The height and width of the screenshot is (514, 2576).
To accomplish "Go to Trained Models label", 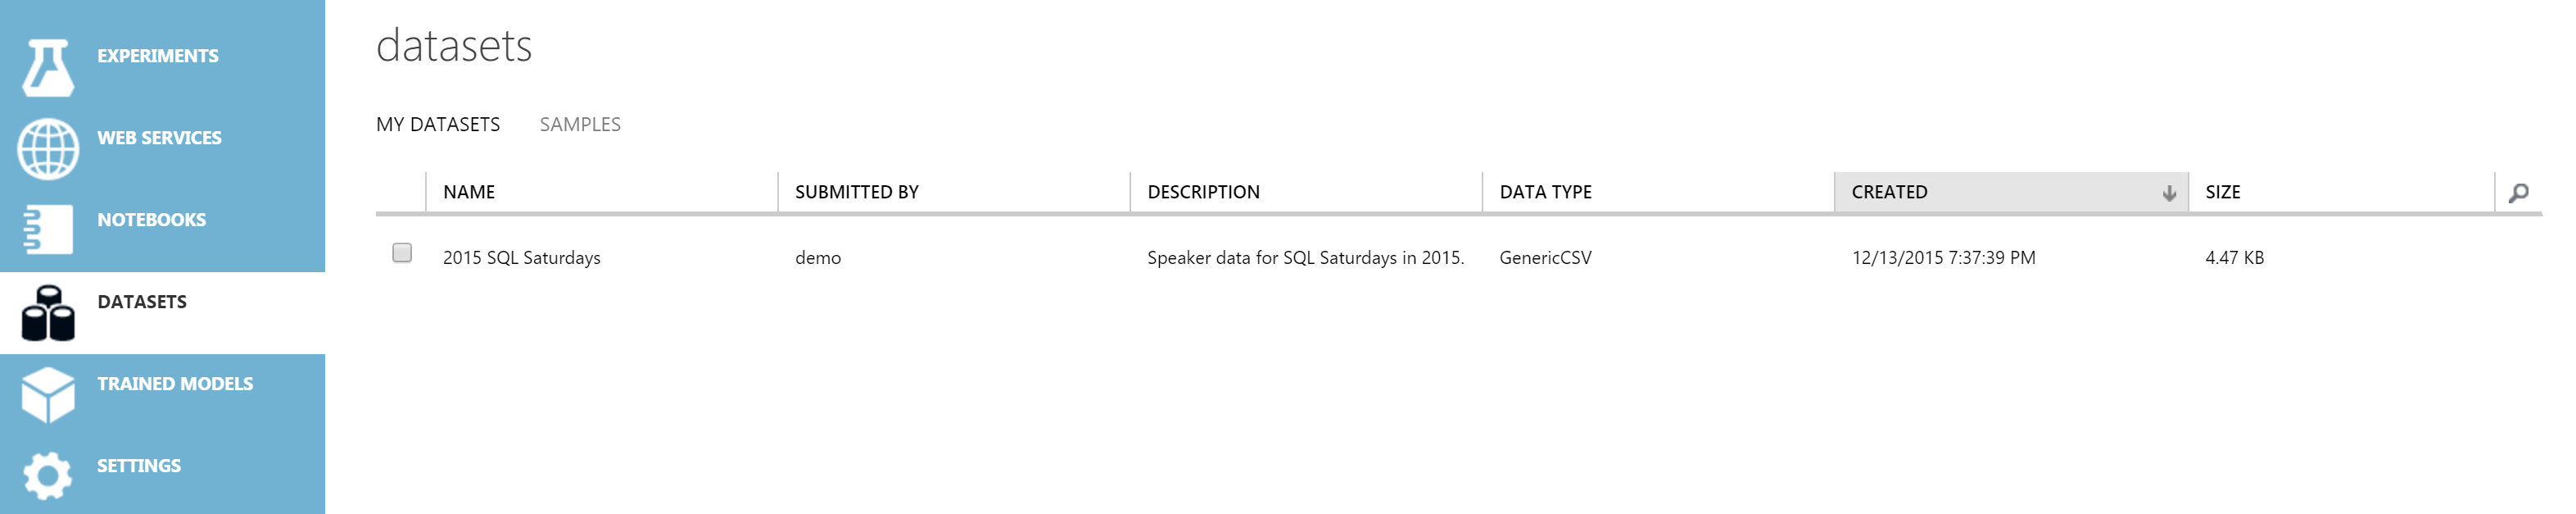I will pyautogui.click(x=175, y=384).
